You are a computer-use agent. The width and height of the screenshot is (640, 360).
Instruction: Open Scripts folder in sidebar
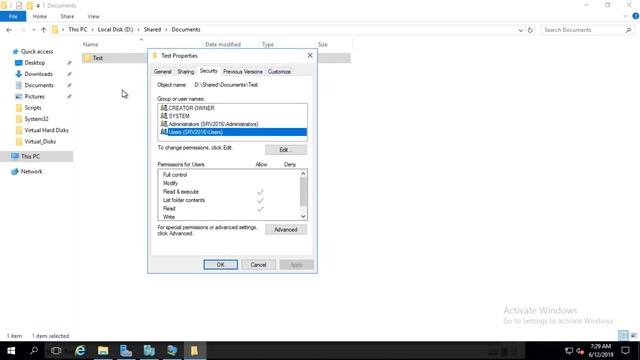pos(33,108)
